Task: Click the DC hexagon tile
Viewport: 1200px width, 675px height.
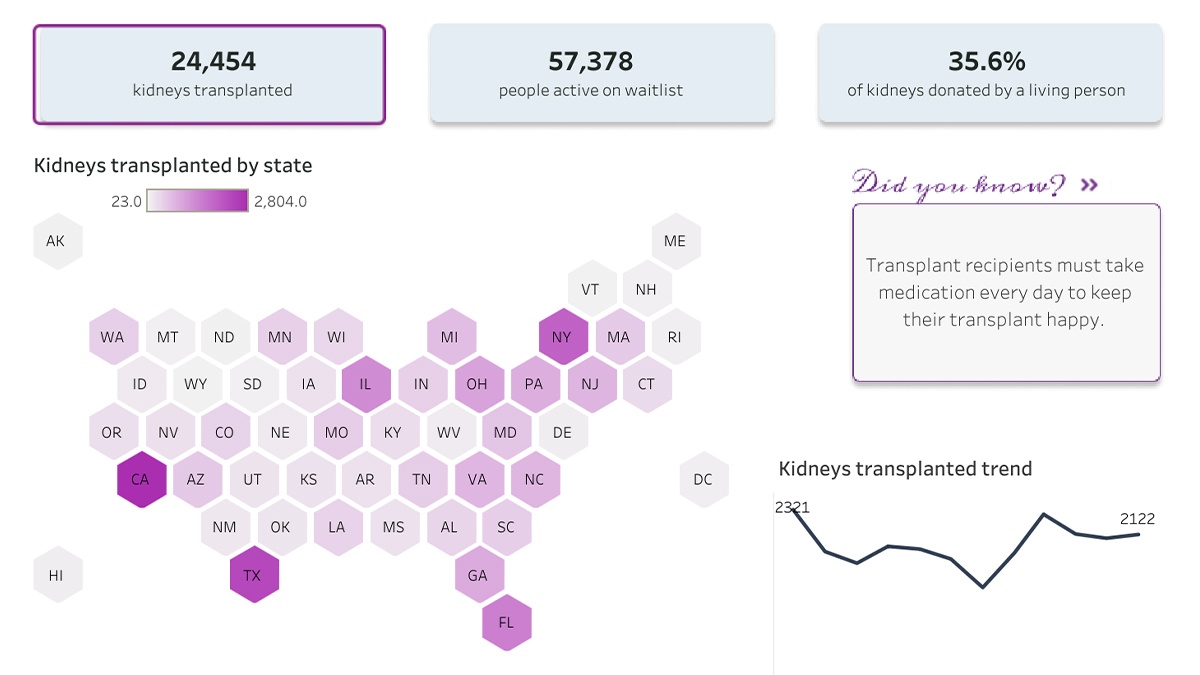Action: pyautogui.click(x=703, y=479)
